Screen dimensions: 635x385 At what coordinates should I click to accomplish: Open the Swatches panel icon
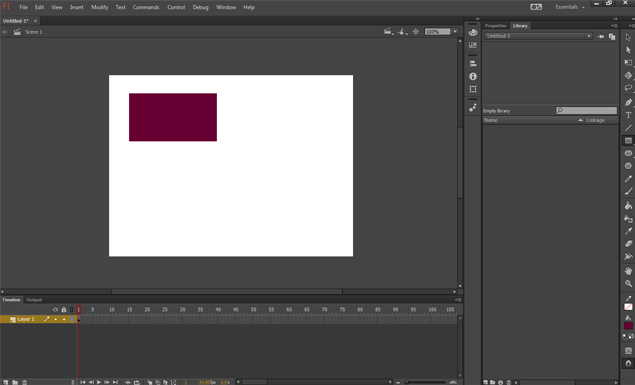pyautogui.click(x=473, y=45)
